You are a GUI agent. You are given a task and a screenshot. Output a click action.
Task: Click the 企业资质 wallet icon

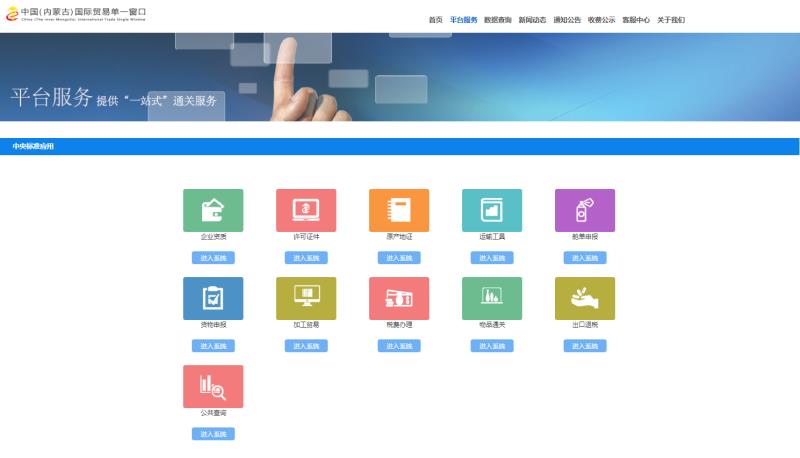[x=213, y=210]
